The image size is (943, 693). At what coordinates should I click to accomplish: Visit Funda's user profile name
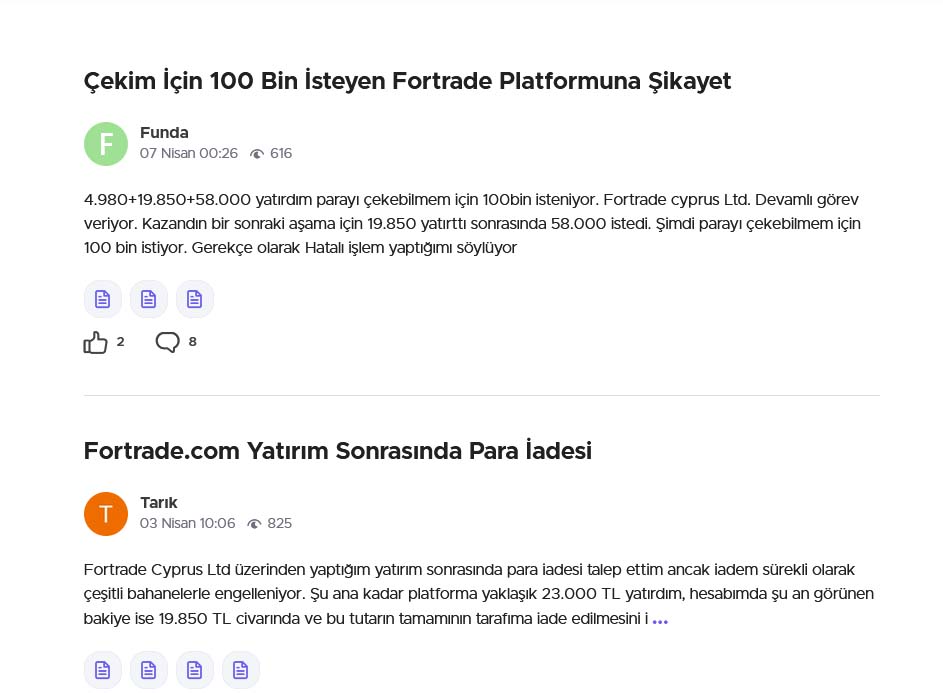point(164,133)
